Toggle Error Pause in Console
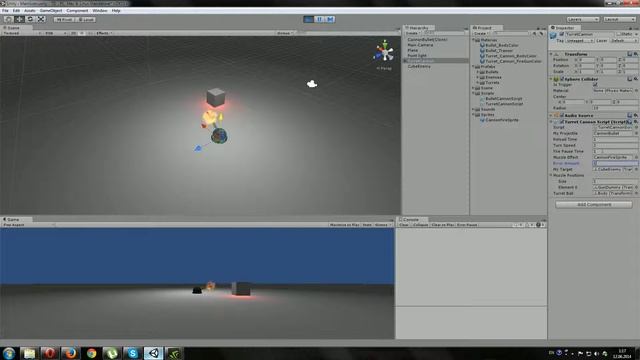 (x=467, y=225)
